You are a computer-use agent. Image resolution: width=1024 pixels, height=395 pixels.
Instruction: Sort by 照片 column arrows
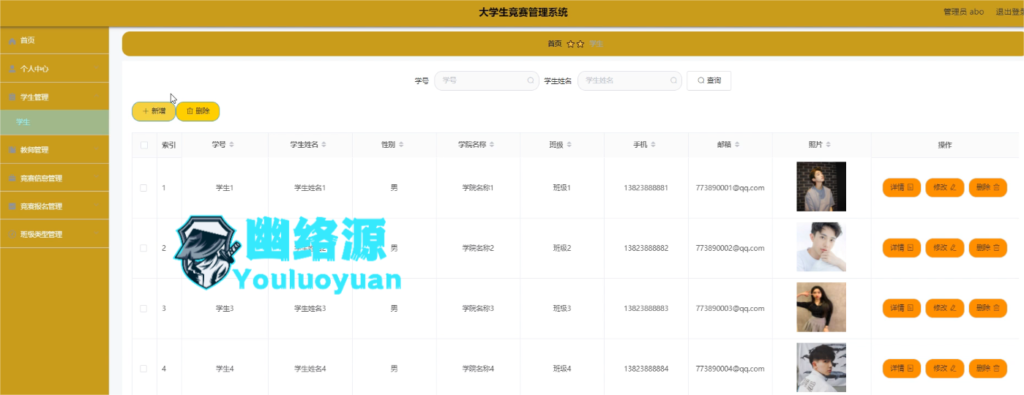click(x=828, y=145)
